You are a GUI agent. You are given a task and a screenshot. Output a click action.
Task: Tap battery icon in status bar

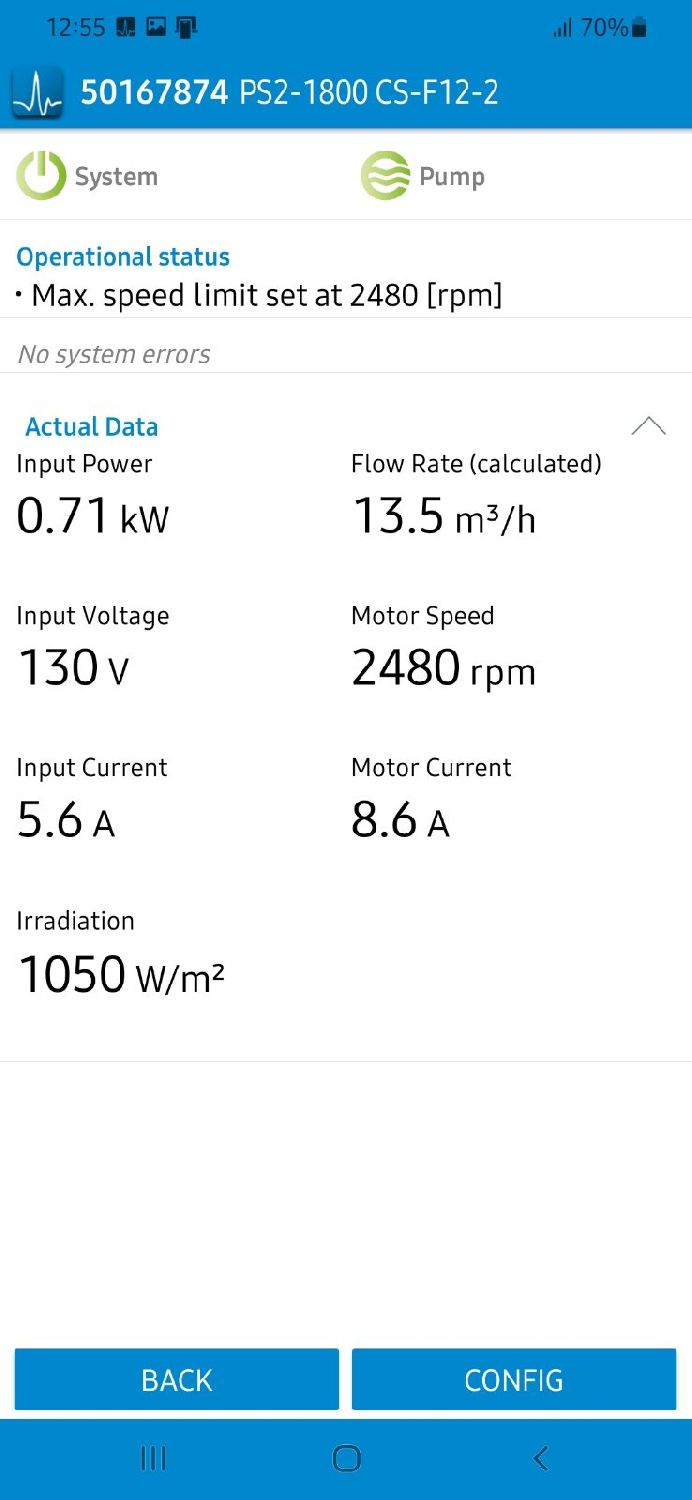(640, 28)
